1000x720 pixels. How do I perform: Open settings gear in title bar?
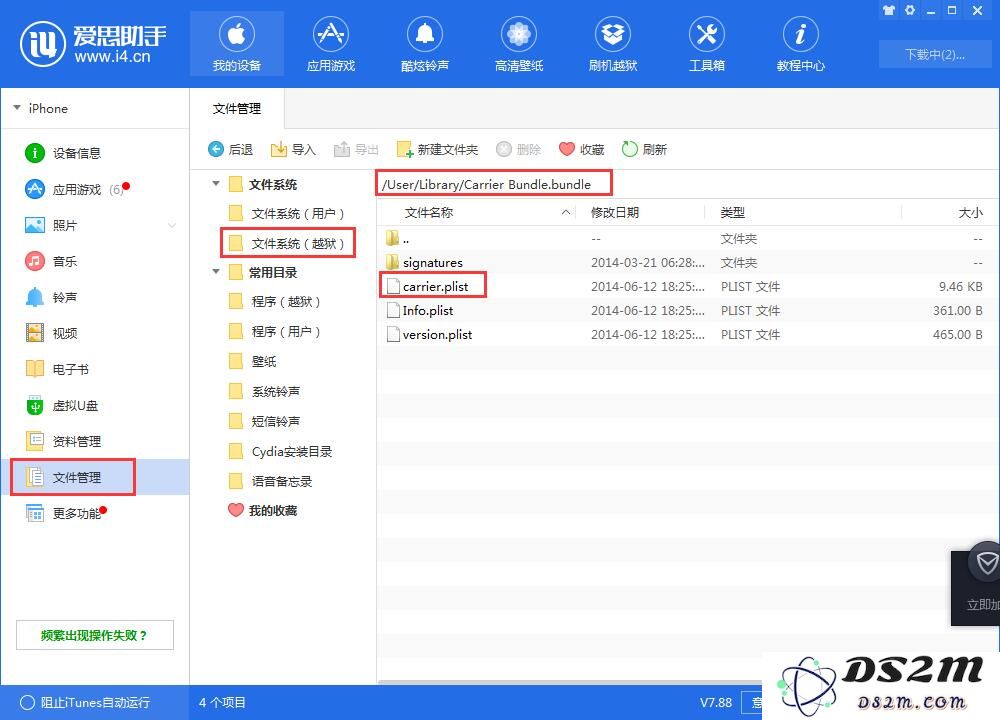pos(910,10)
